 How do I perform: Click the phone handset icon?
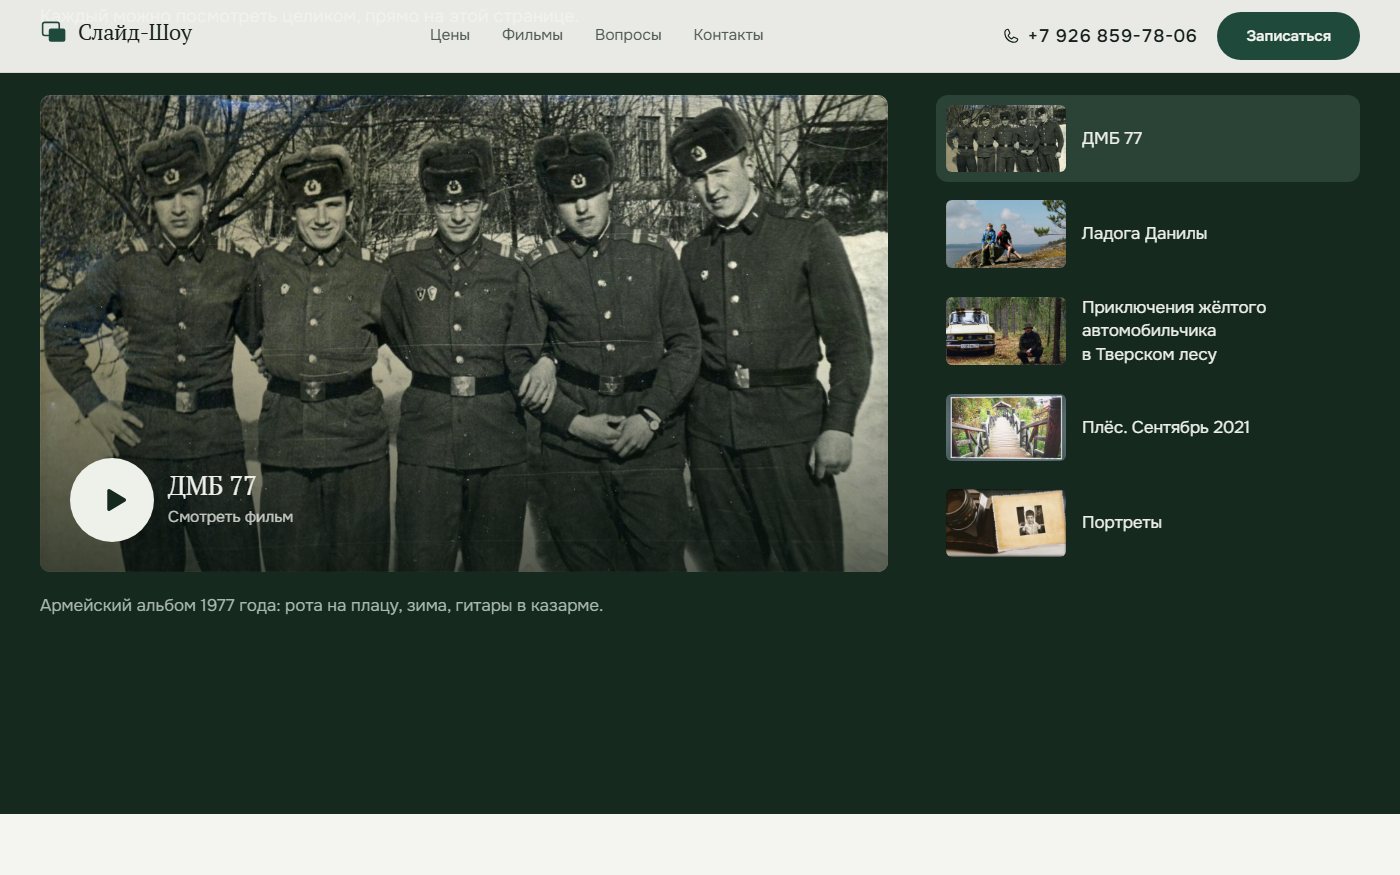point(1011,36)
